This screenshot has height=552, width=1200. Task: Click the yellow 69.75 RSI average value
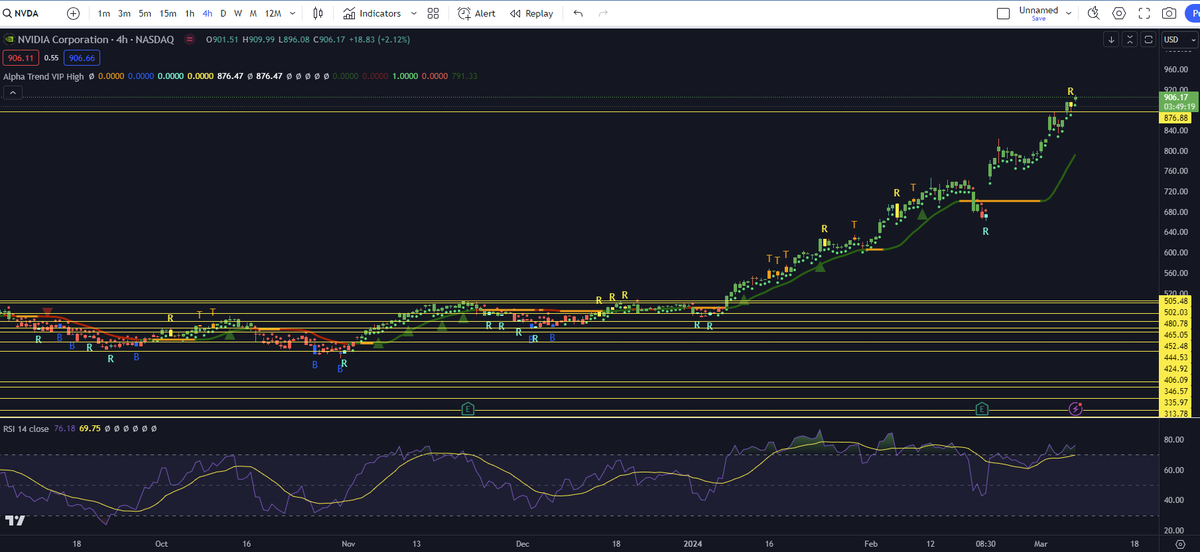coord(89,428)
